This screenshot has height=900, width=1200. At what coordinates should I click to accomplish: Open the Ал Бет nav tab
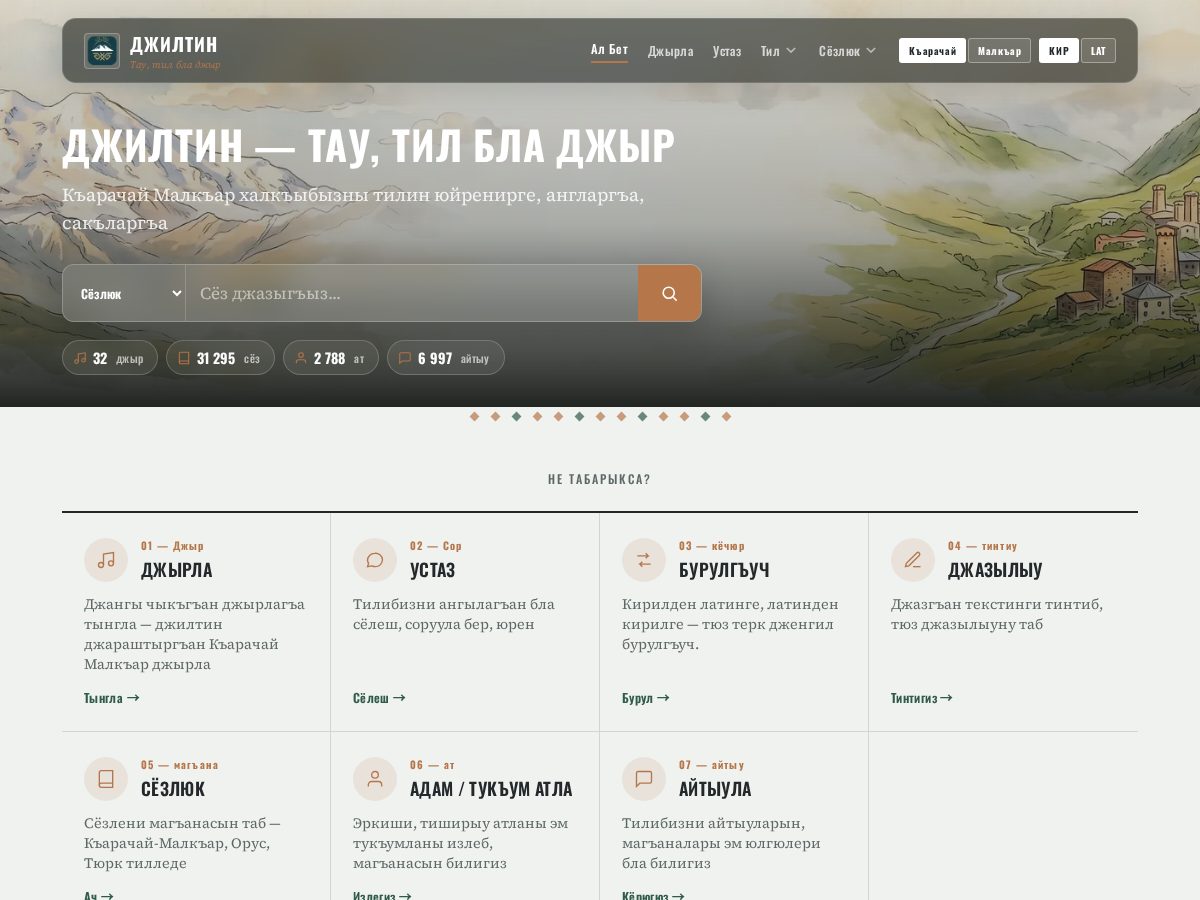[x=609, y=50]
